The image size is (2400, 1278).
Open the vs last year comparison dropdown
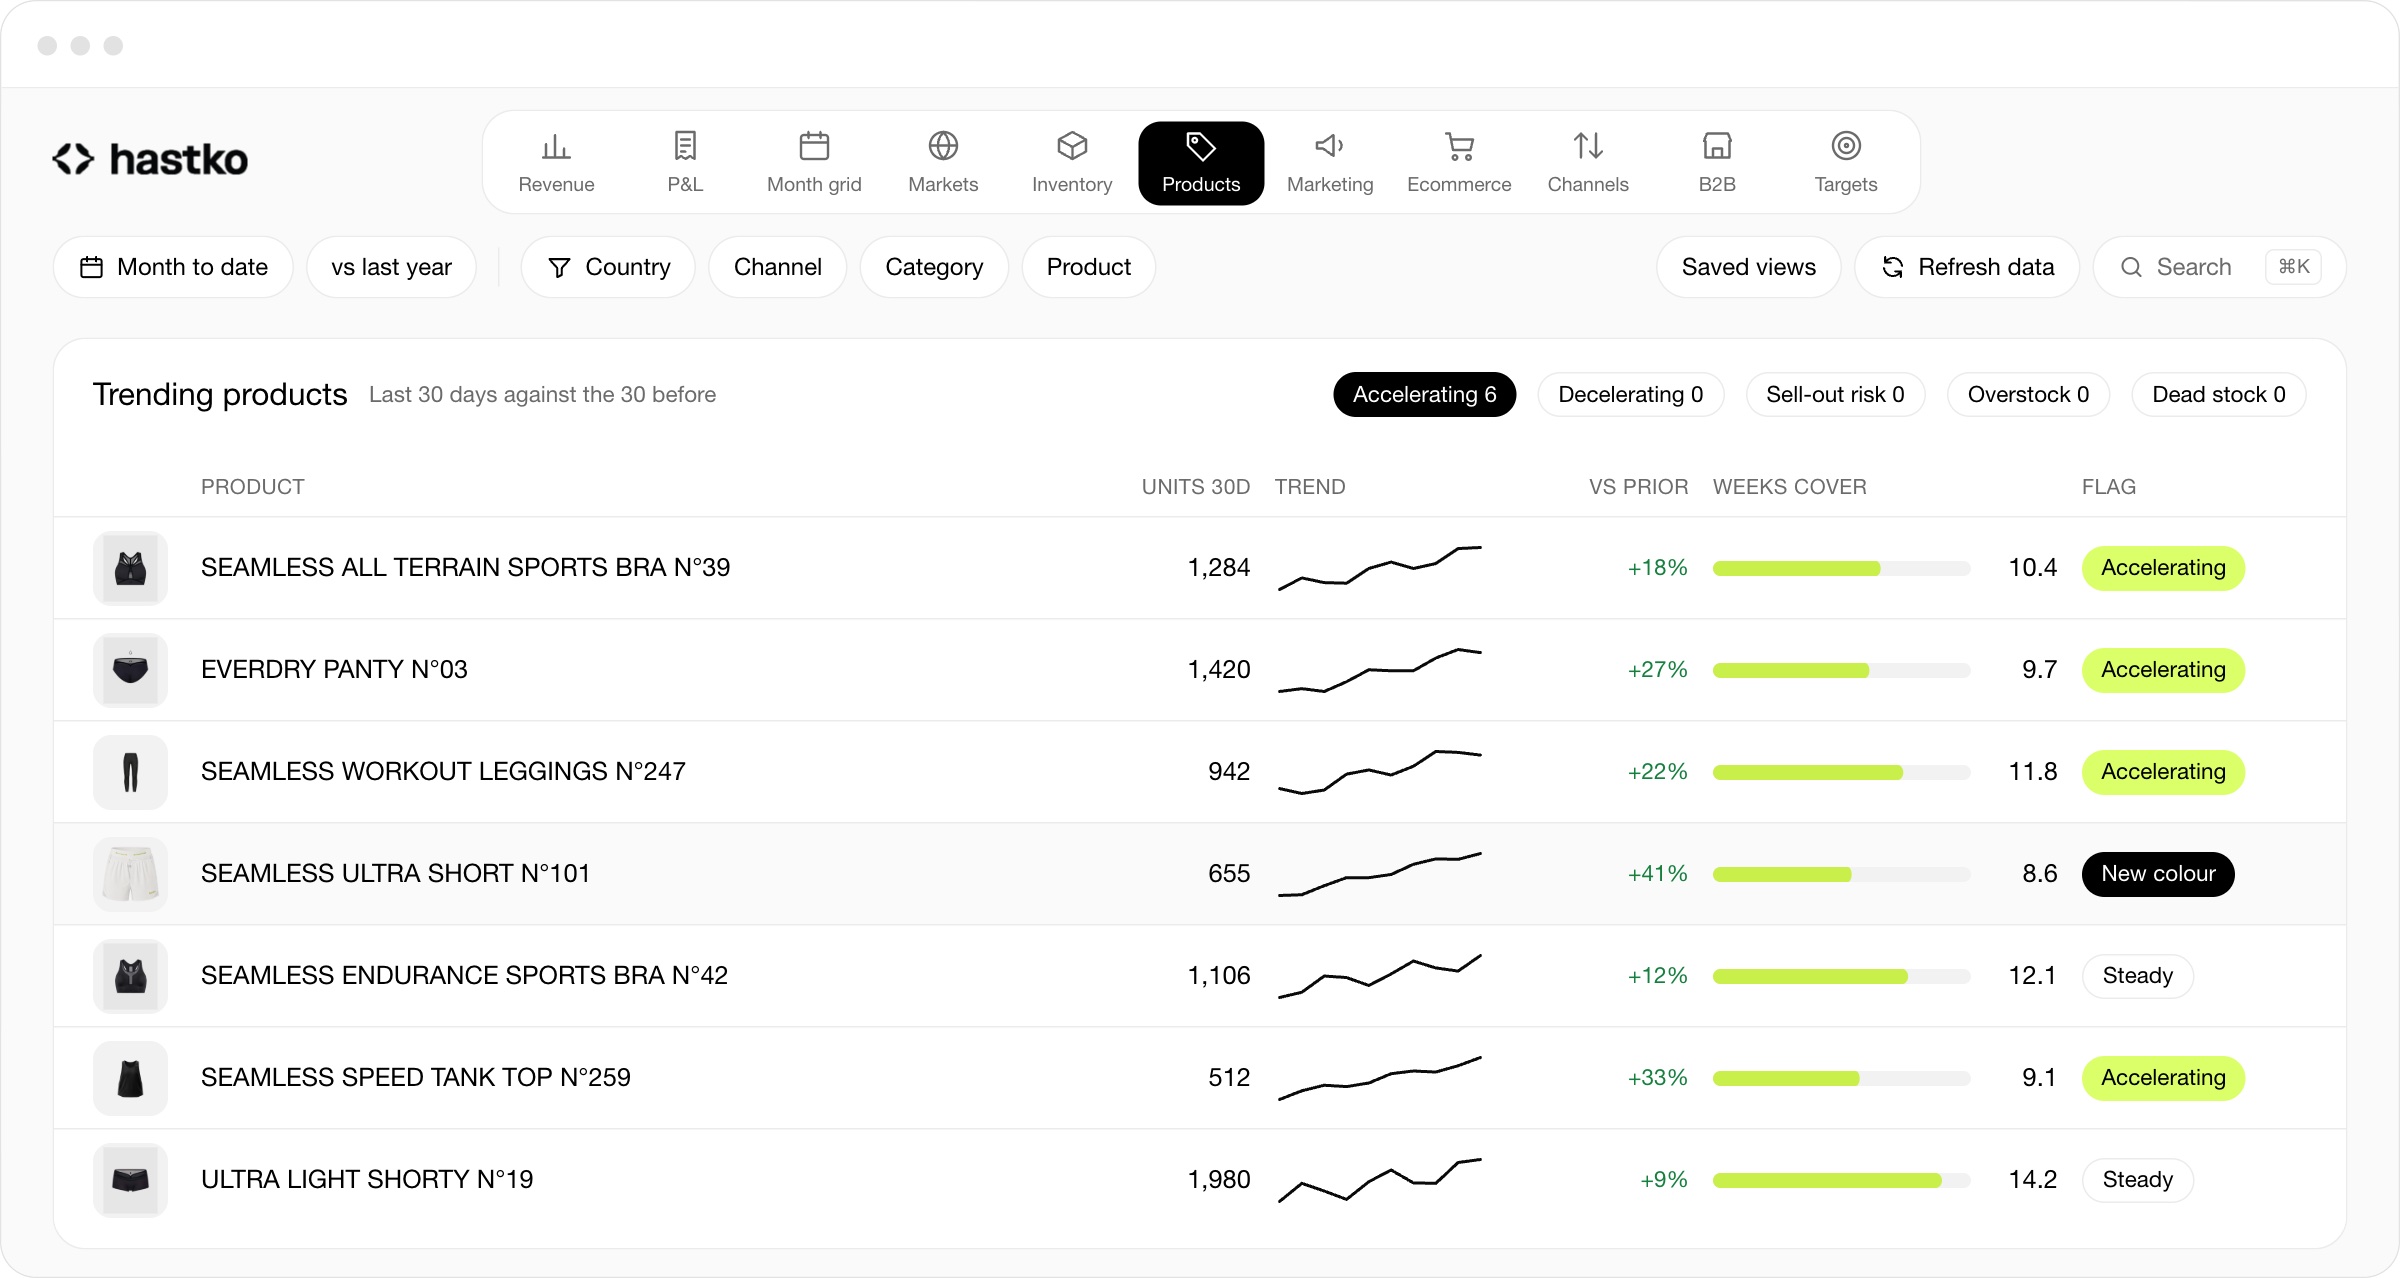click(391, 267)
